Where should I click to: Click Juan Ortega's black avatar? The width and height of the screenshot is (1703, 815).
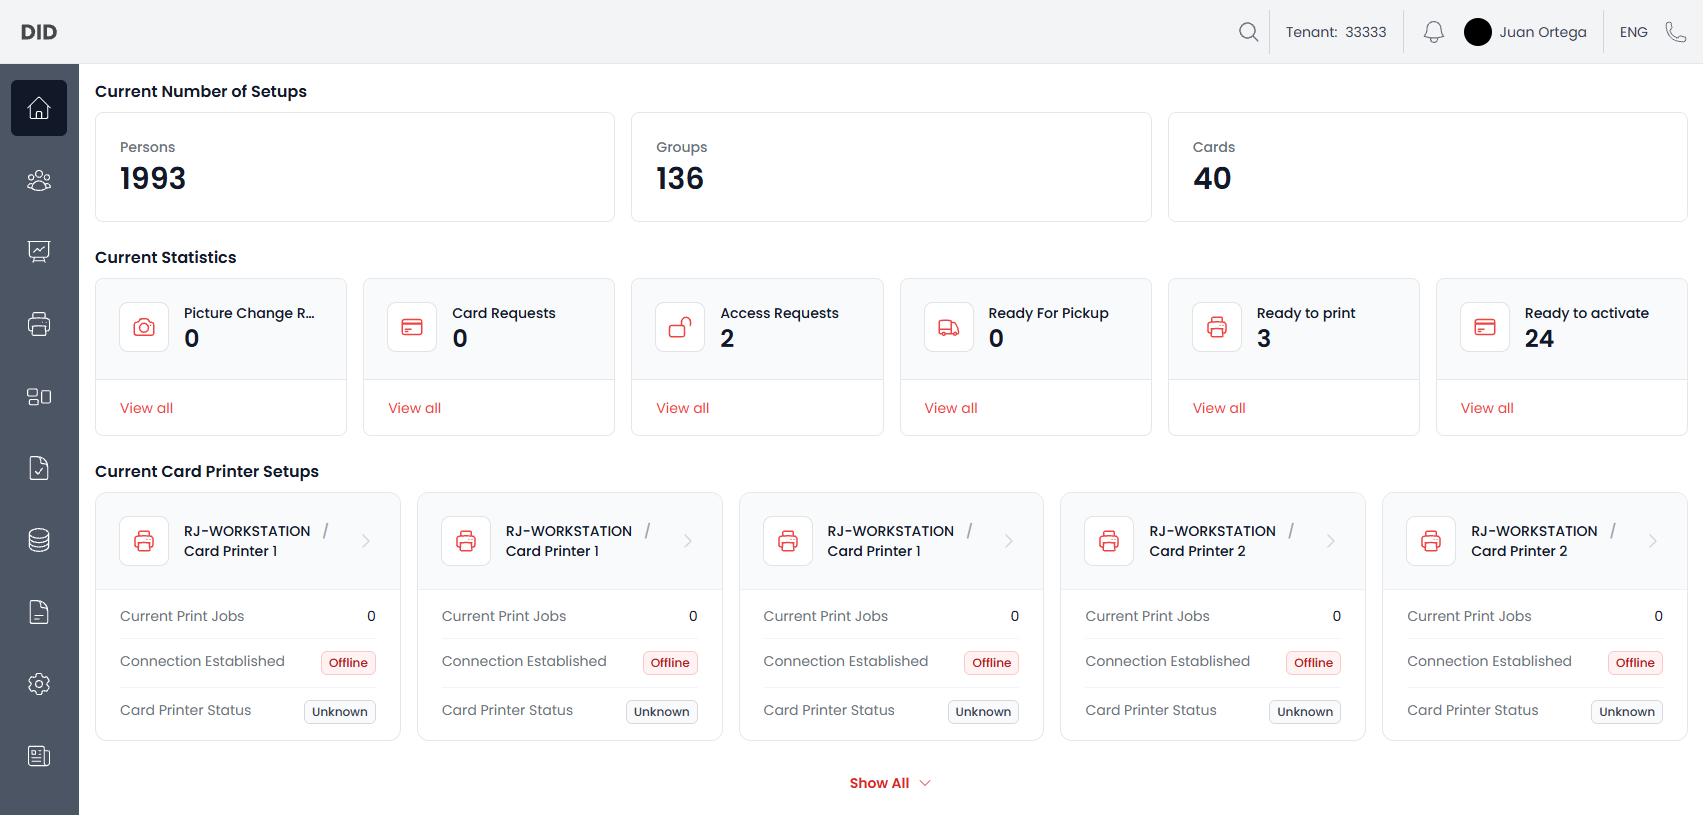(1478, 32)
